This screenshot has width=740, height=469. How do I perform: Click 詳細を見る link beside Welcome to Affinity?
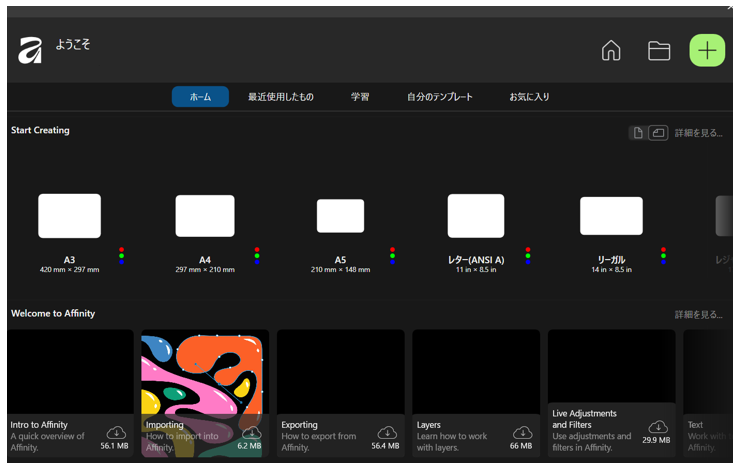pos(698,314)
